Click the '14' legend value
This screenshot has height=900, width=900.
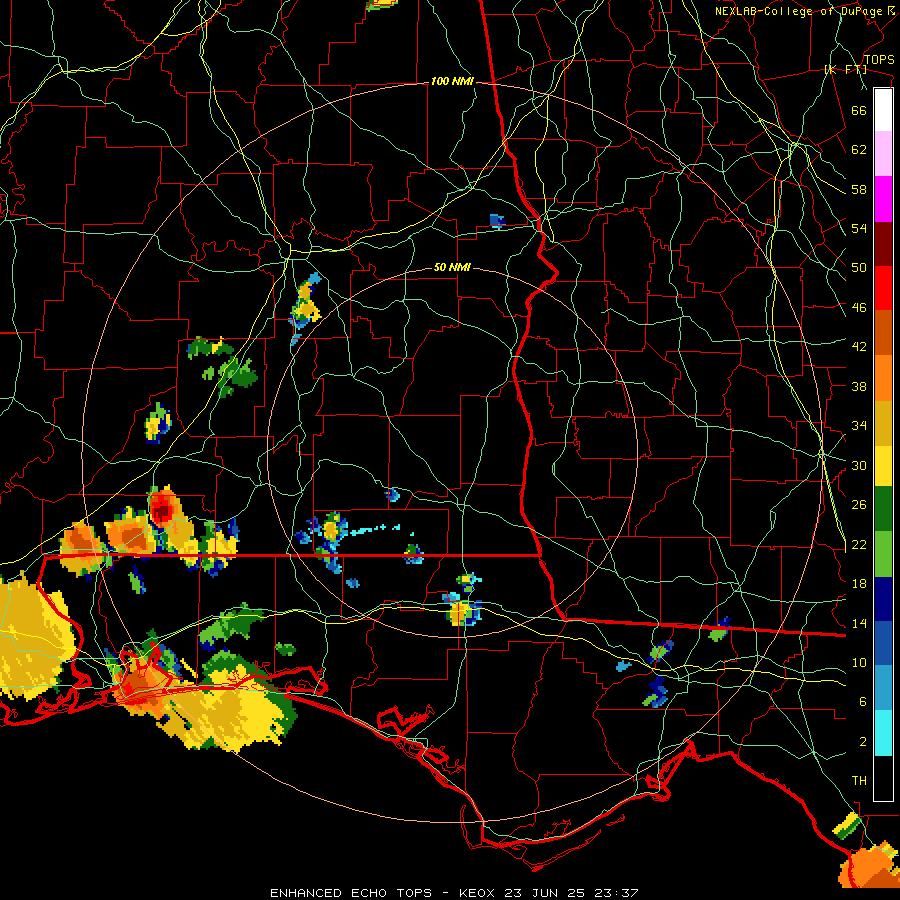859,623
